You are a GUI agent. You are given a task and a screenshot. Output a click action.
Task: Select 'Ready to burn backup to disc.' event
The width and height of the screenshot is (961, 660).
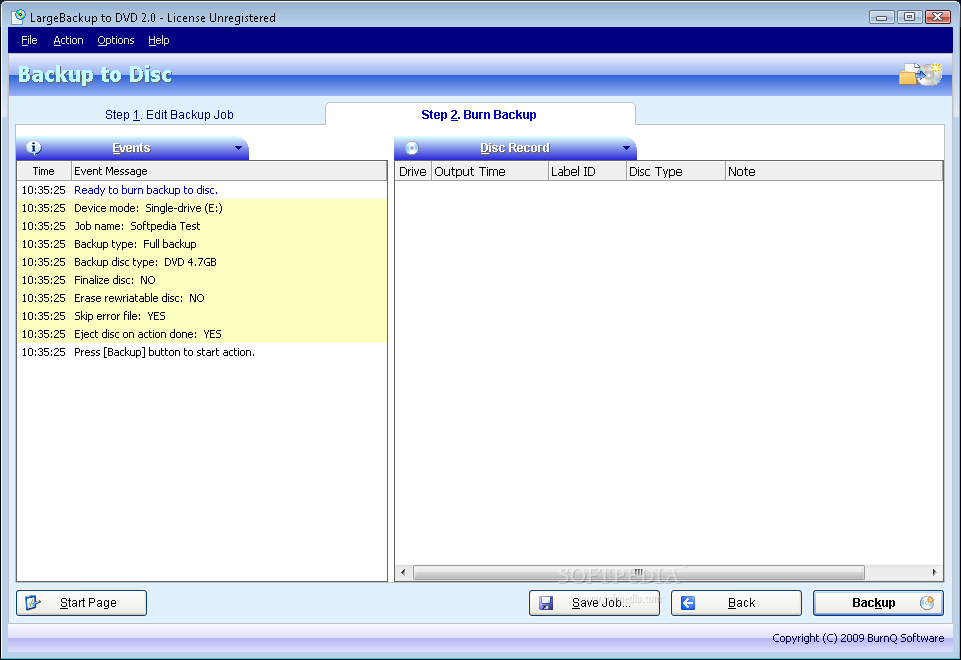pos(202,190)
